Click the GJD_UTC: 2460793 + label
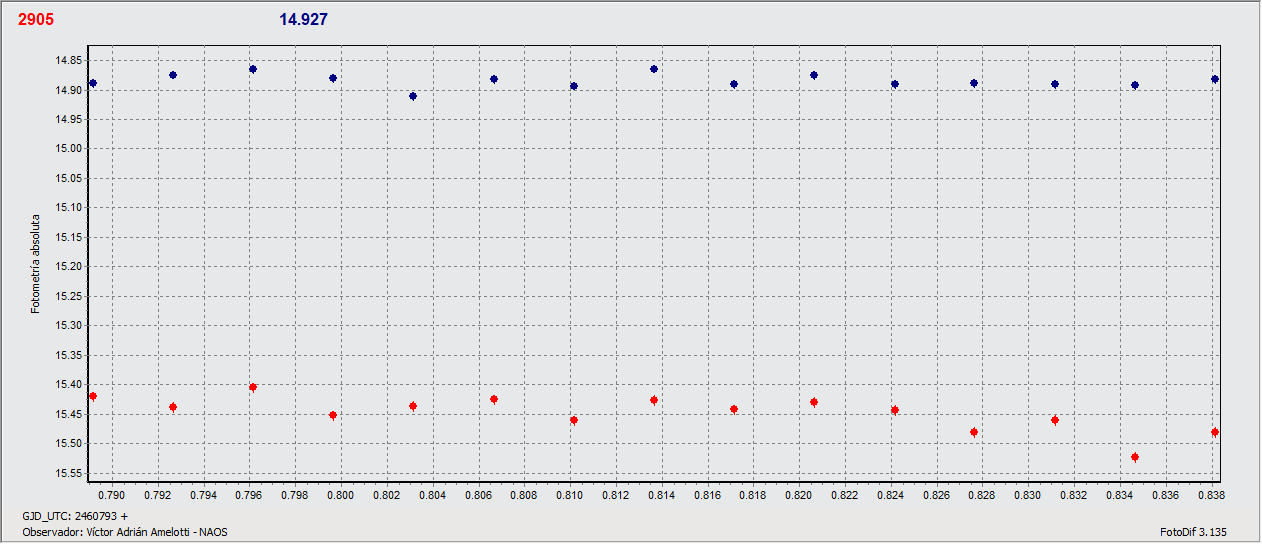This screenshot has height=544, width=1262. [x=75, y=516]
